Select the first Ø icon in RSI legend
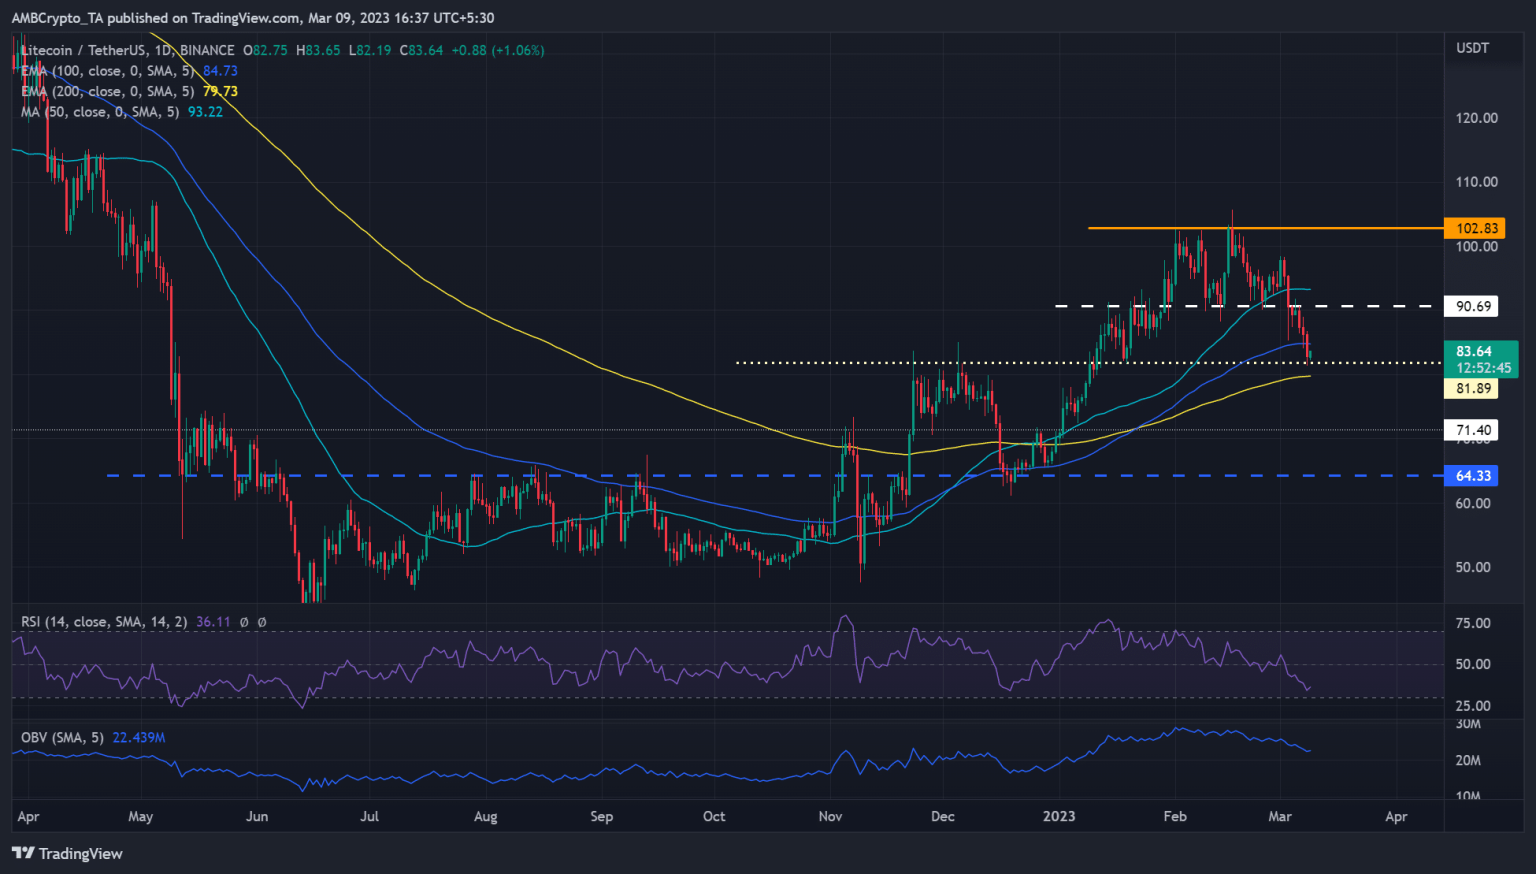 coord(246,622)
